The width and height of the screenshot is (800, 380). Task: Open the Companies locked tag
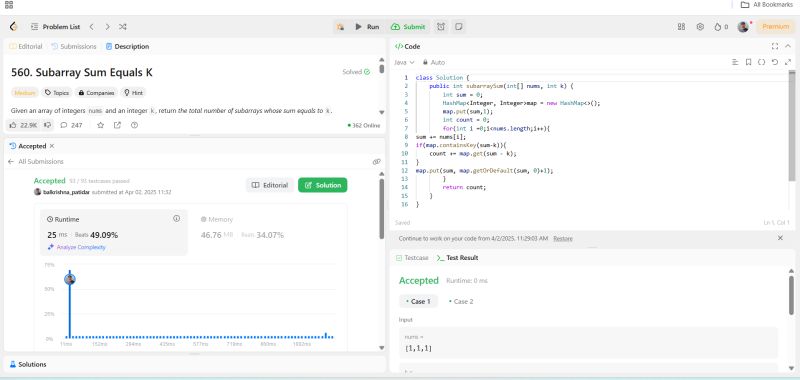(x=96, y=93)
